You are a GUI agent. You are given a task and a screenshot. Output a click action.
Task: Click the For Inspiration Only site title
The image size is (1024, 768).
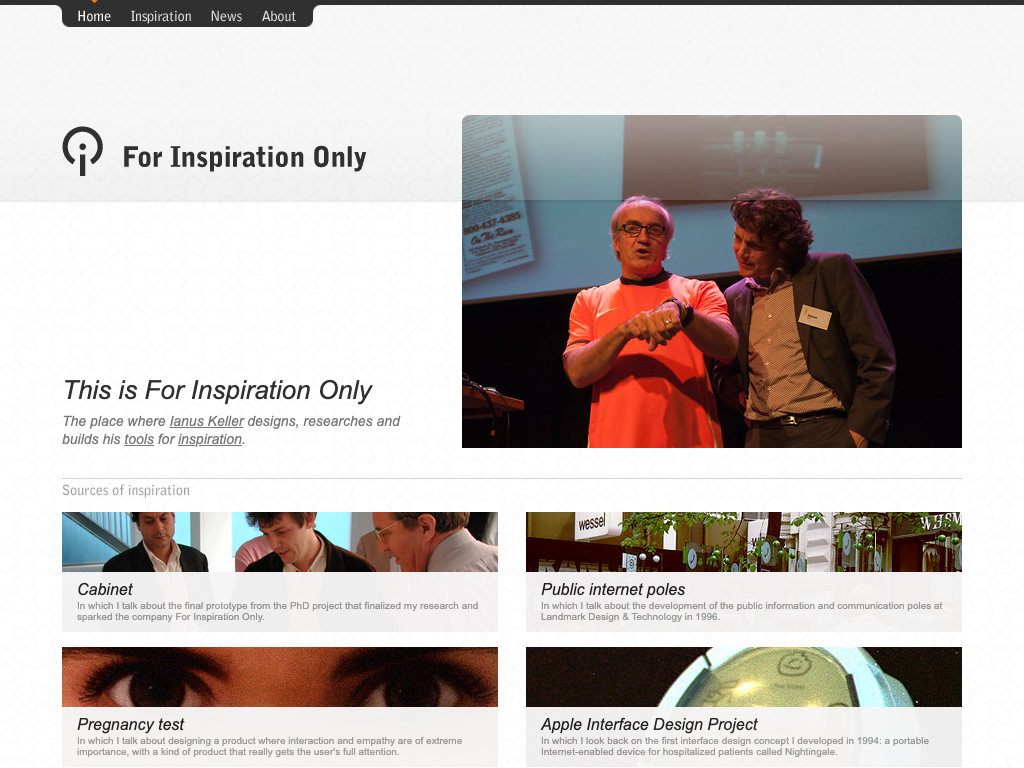(x=244, y=157)
